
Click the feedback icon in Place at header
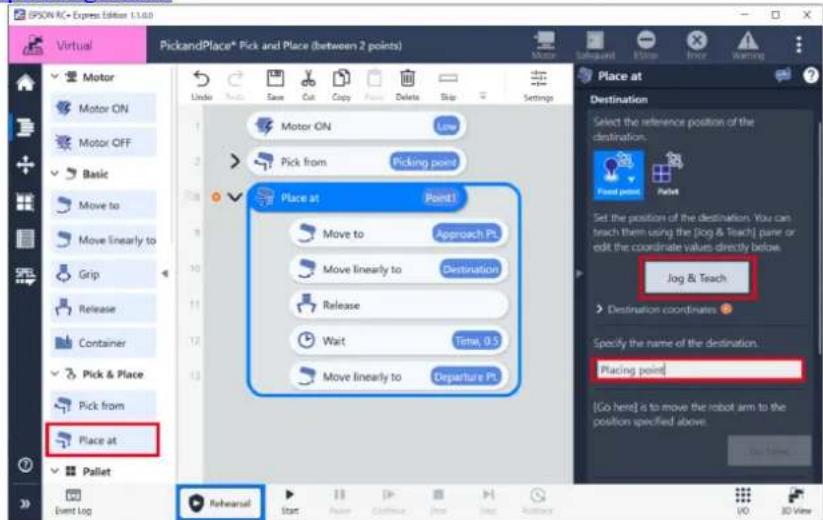coord(783,76)
